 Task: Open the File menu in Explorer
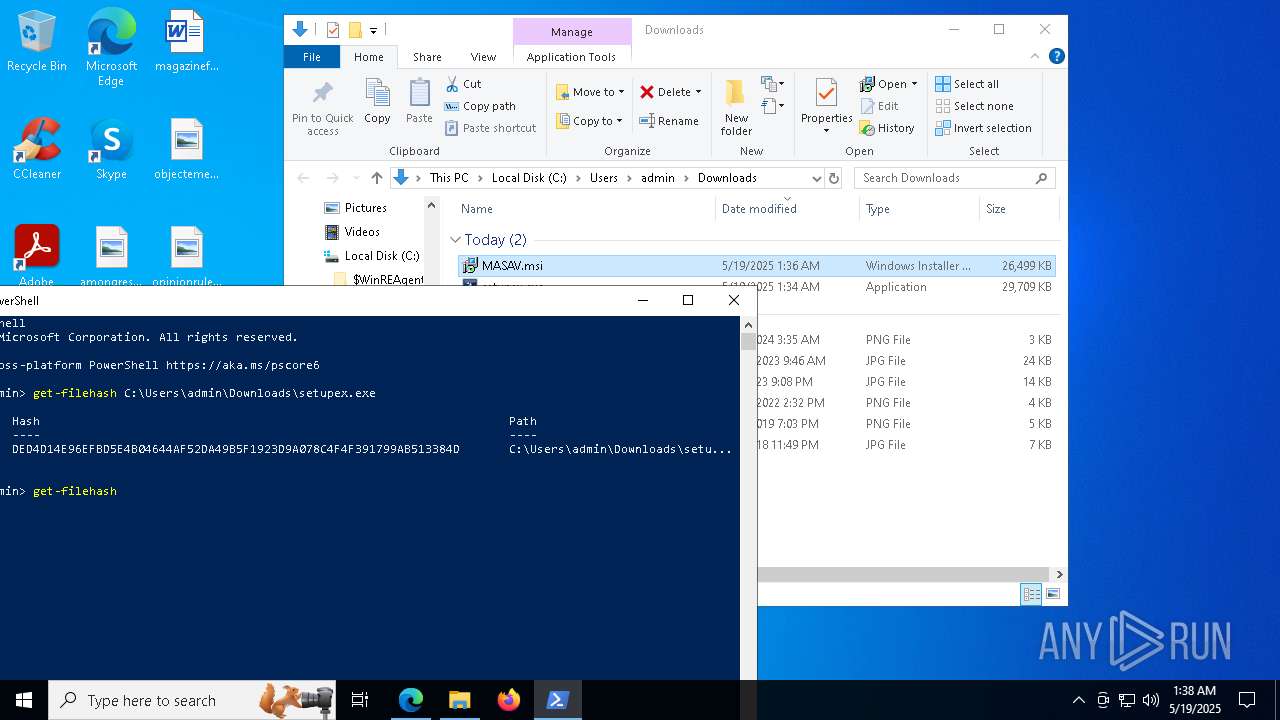[x=312, y=57]
